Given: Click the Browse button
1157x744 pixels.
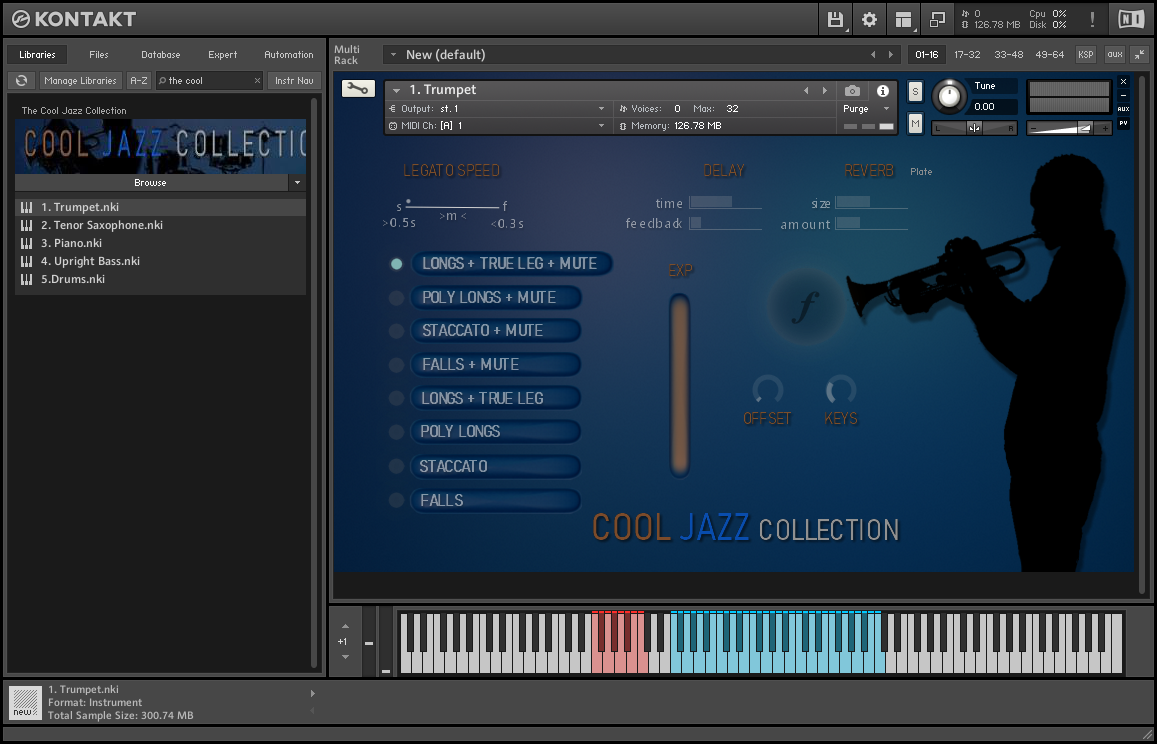Looking at the screenshot, I should pos(152,182).
